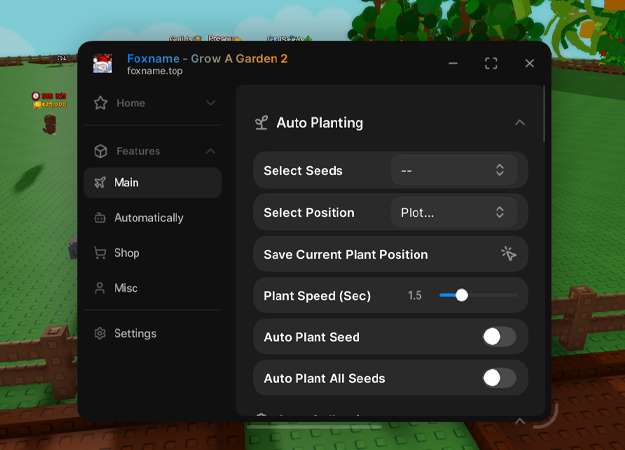The image size is (625, 450).
Task: Click the Auto Planting heading text
Action: (x=320, y=123)
